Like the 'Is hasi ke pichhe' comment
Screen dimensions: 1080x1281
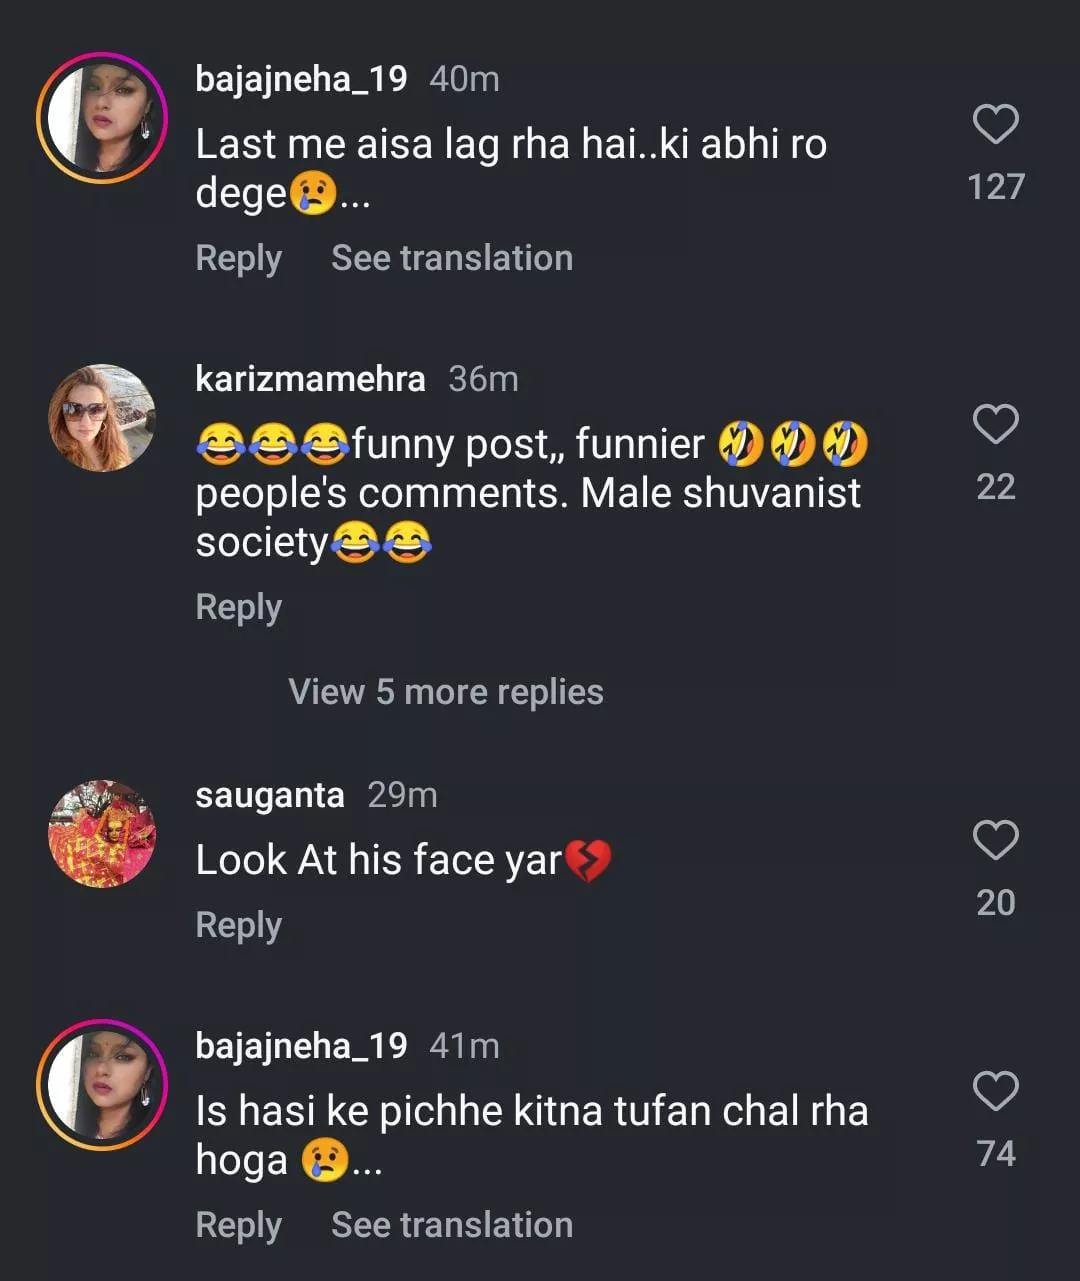(x=995, y=1091)
